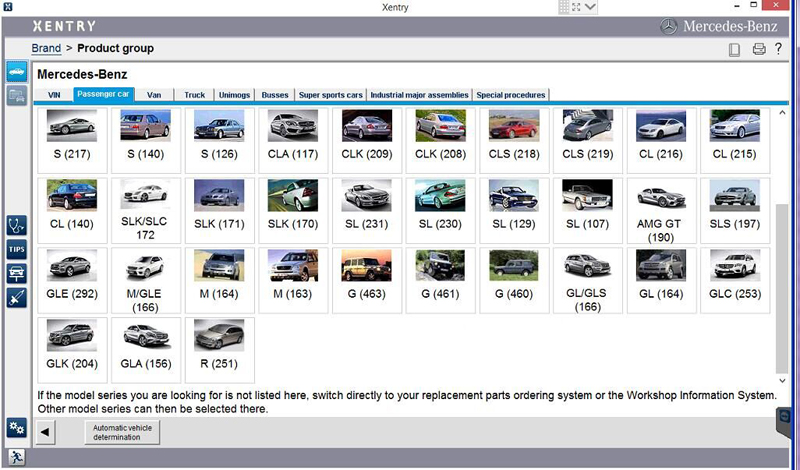Open the test probe tool sidebar icon
Image resolution: width=800 pixels, height=470 pixels.
tap(16, 298)
